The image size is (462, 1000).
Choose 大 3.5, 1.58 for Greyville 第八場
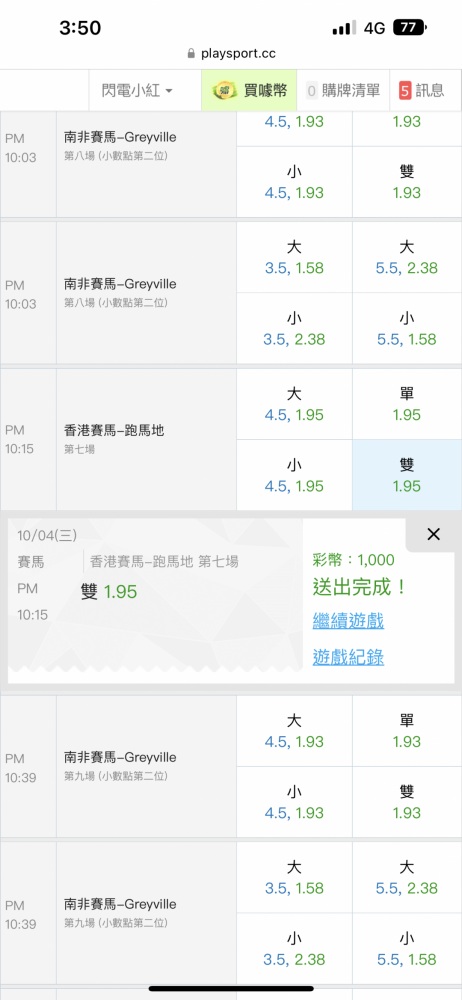point(294,257)
